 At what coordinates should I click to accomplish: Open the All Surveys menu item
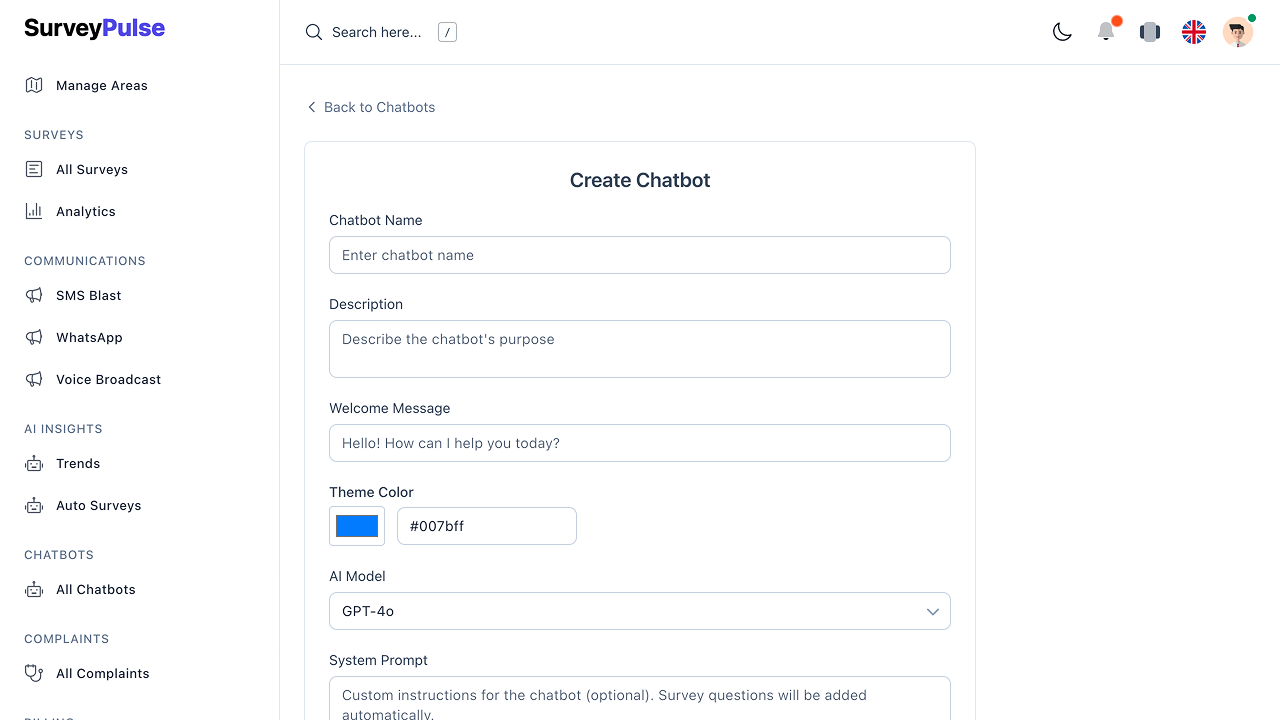point(91,169)
